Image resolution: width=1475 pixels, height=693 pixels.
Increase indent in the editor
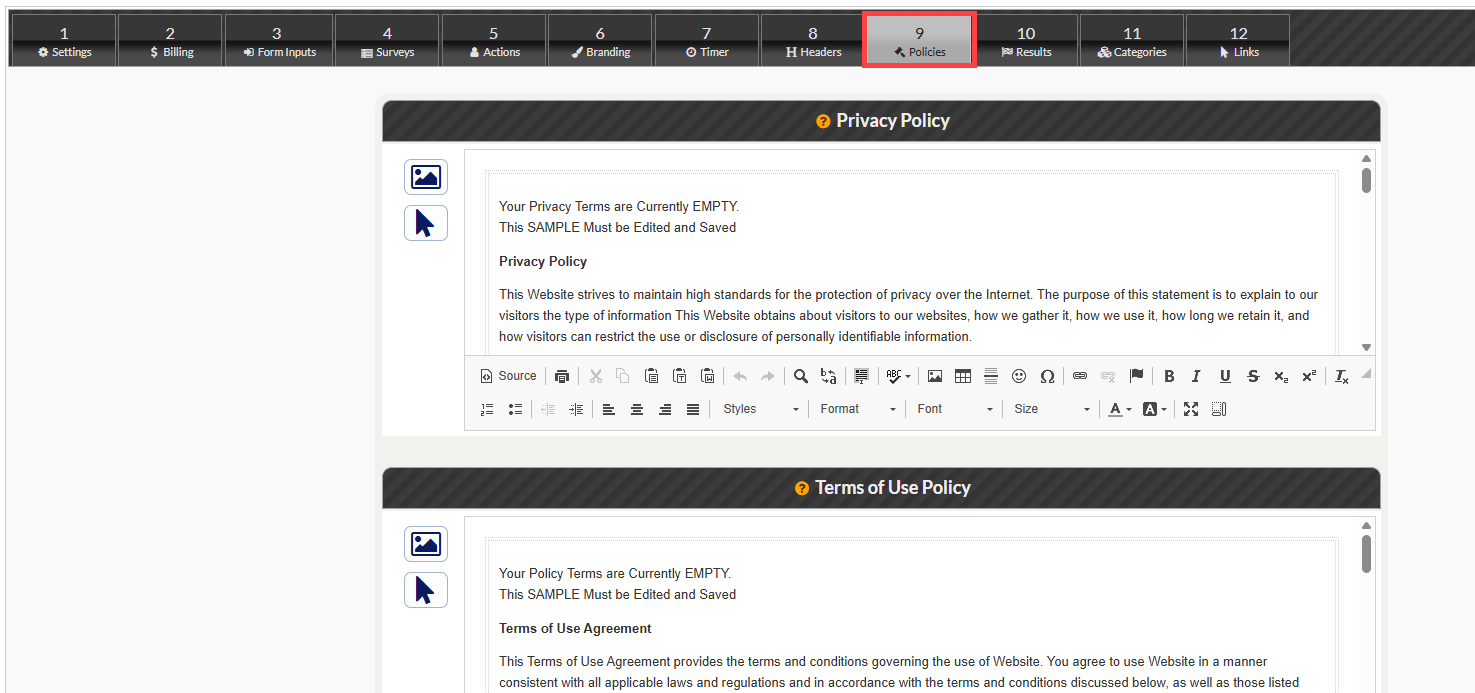[x=576, y=409]
